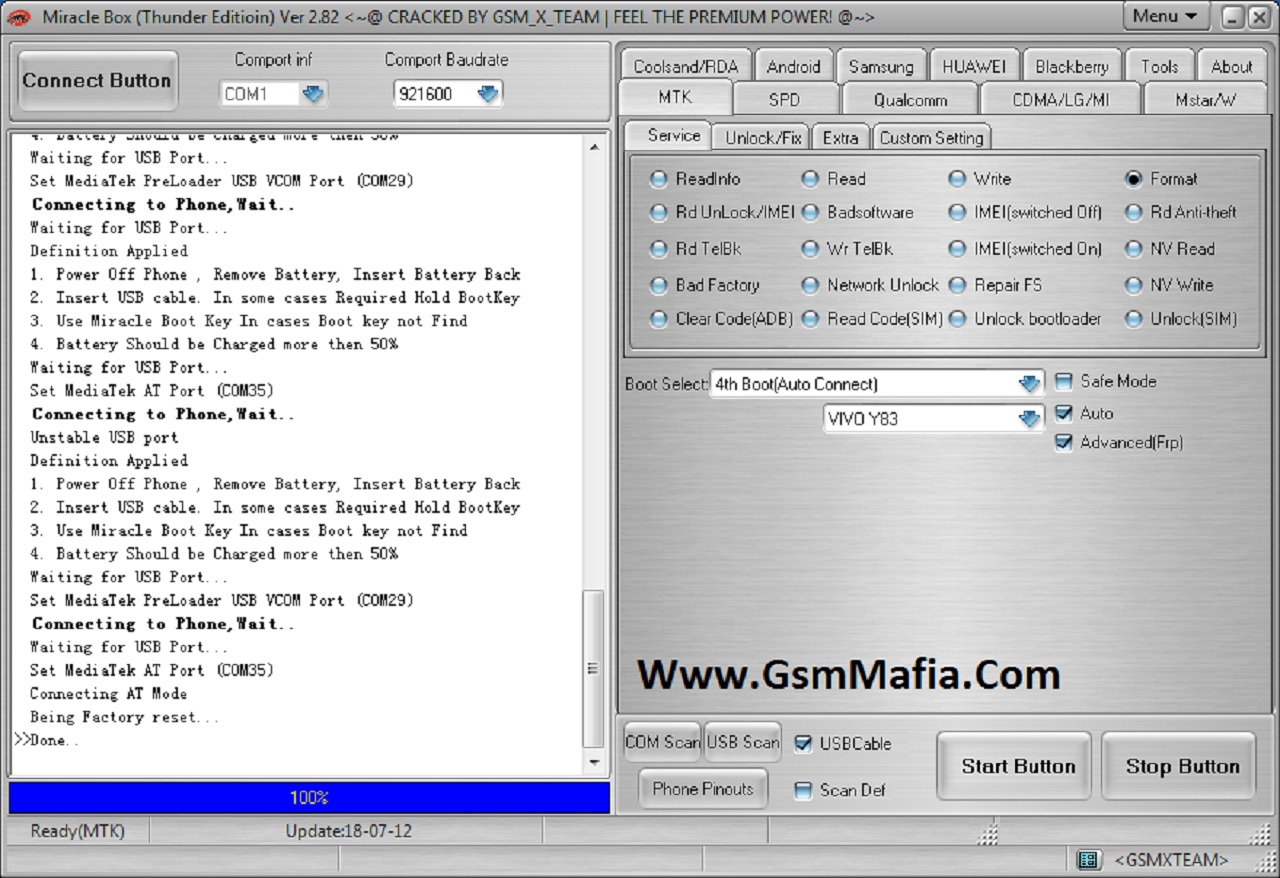Image resolution: width=1280 pixels, height=878 pixels.
Task: Open the Custom Setting sub-tab
Action: [932, 138]
